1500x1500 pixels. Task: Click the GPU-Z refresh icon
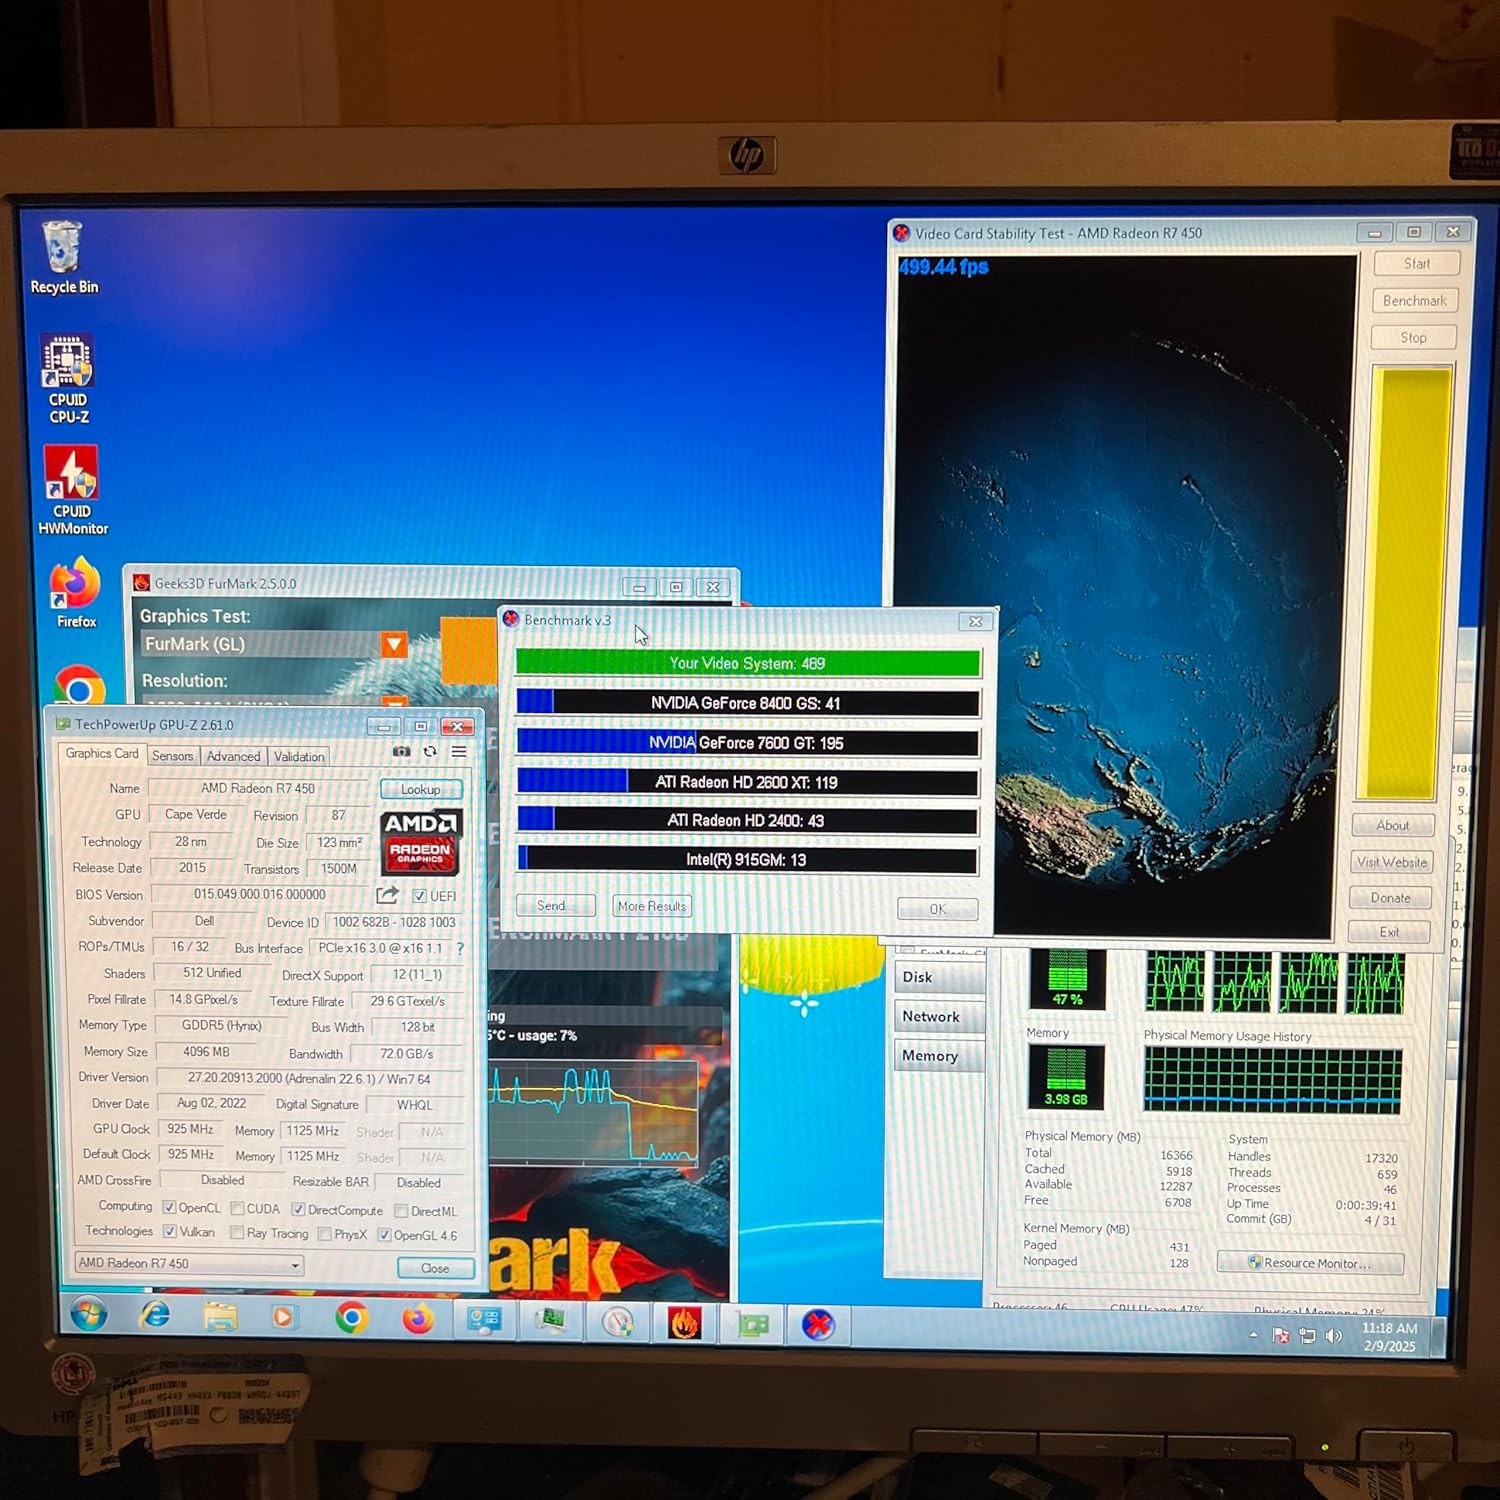pos(430,751)
